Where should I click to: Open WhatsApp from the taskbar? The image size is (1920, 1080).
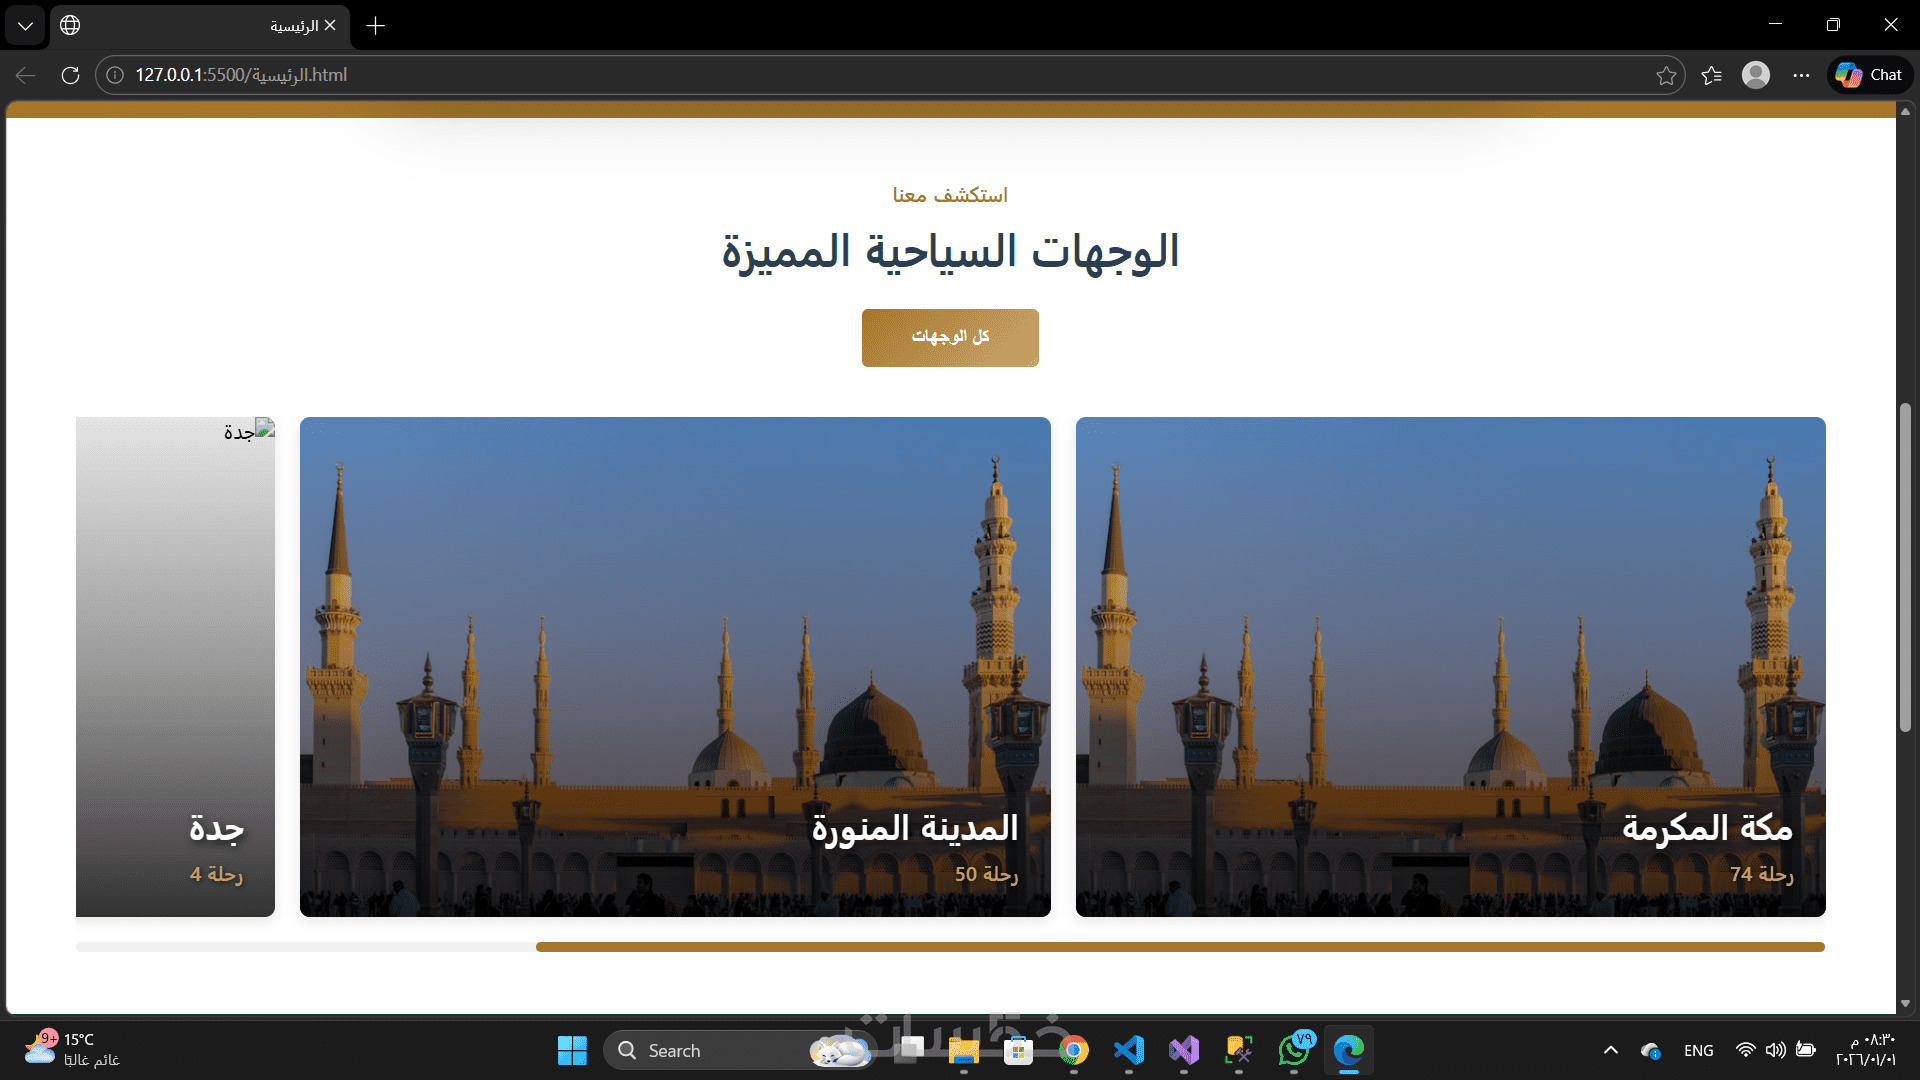[1295, 1050]
